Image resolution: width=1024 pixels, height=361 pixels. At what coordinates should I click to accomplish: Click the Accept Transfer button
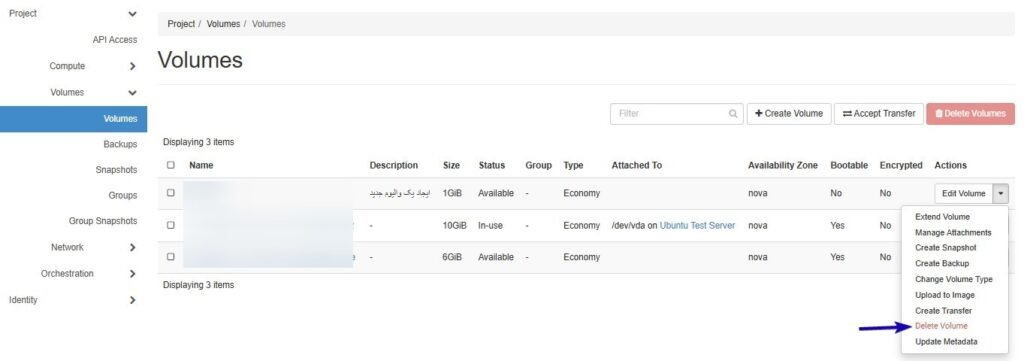point(879,114)
